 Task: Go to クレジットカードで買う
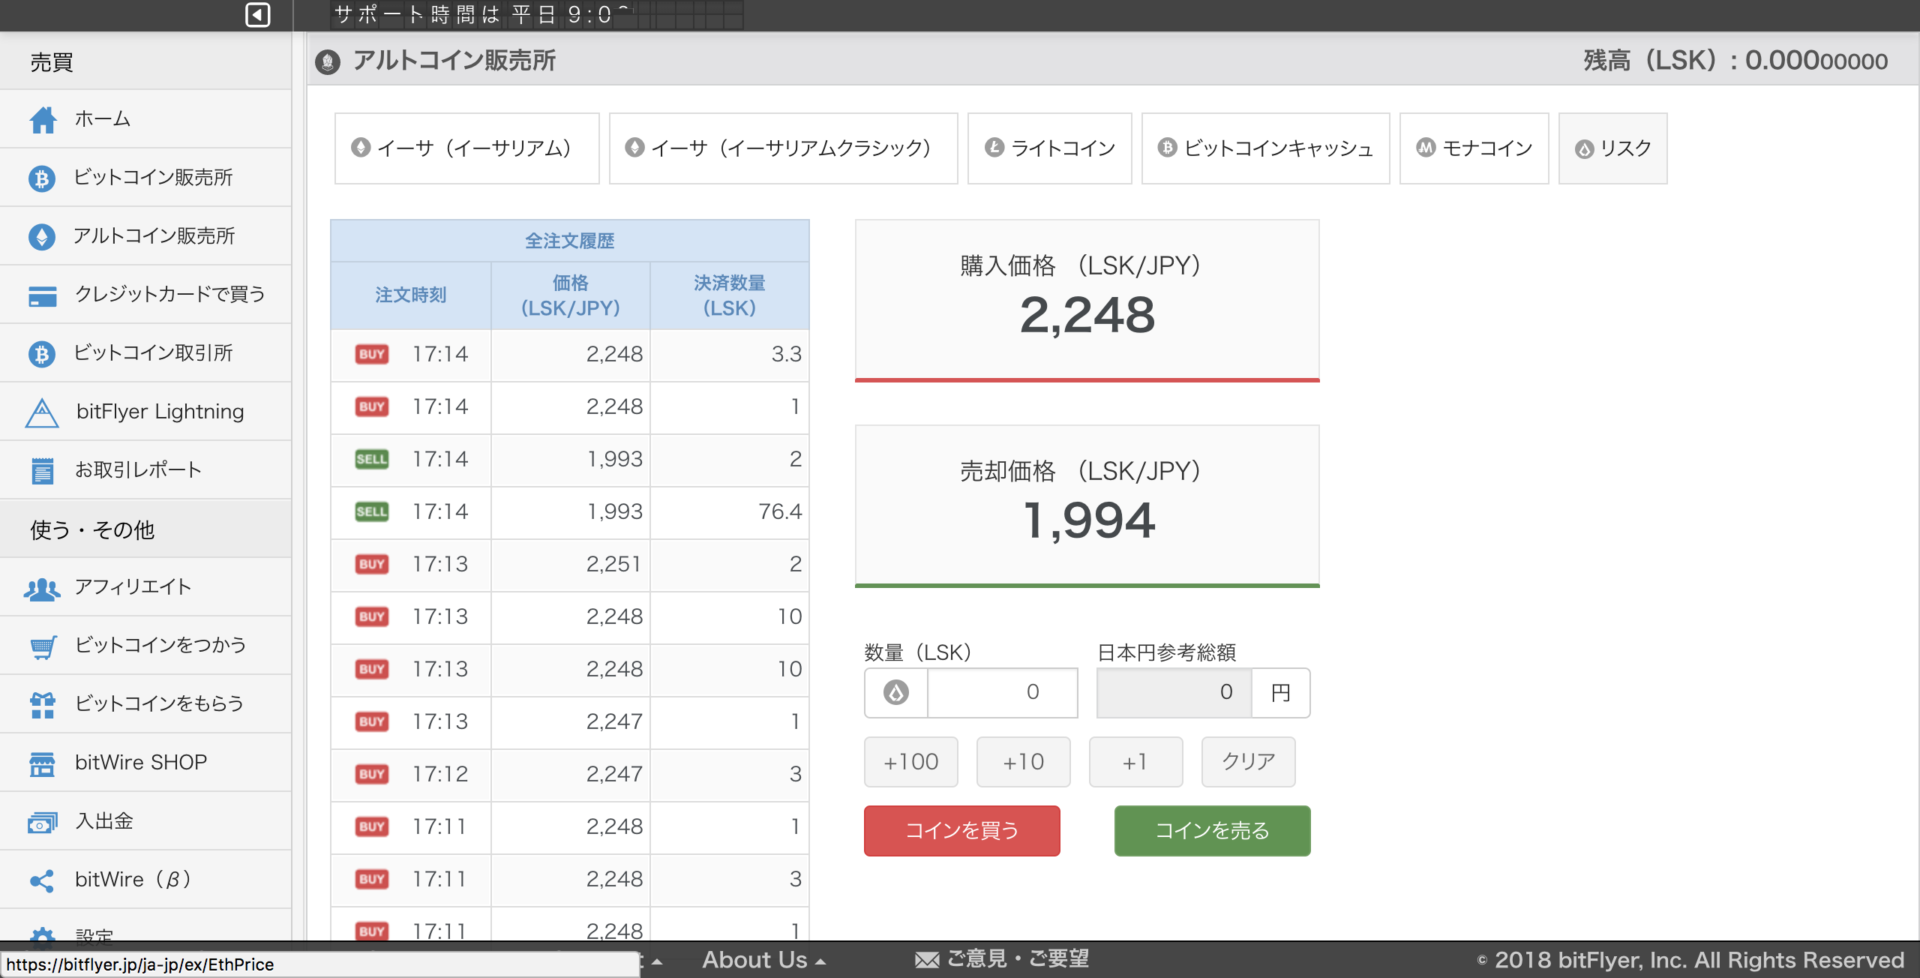point(146,294)
